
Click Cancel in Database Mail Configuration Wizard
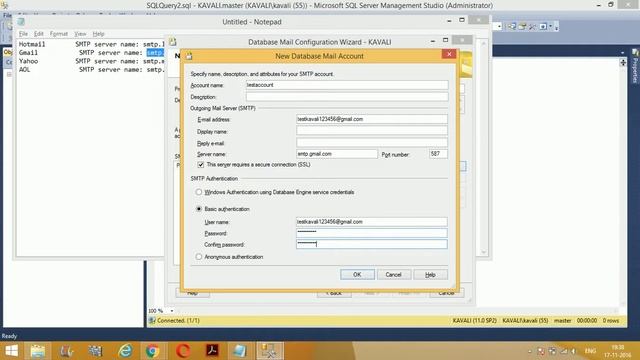coord(447,293)
